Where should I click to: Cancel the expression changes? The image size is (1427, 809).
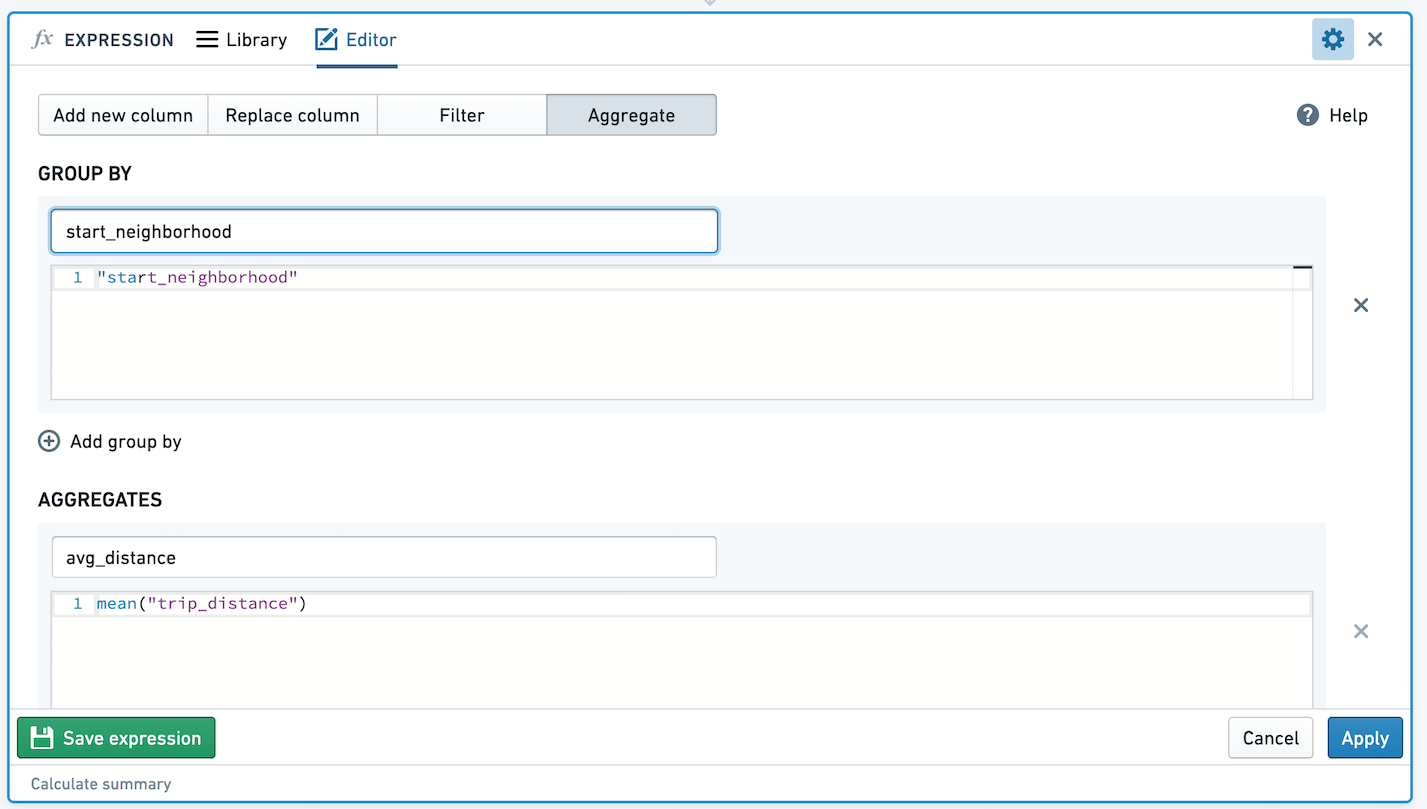coord(1270,738)
